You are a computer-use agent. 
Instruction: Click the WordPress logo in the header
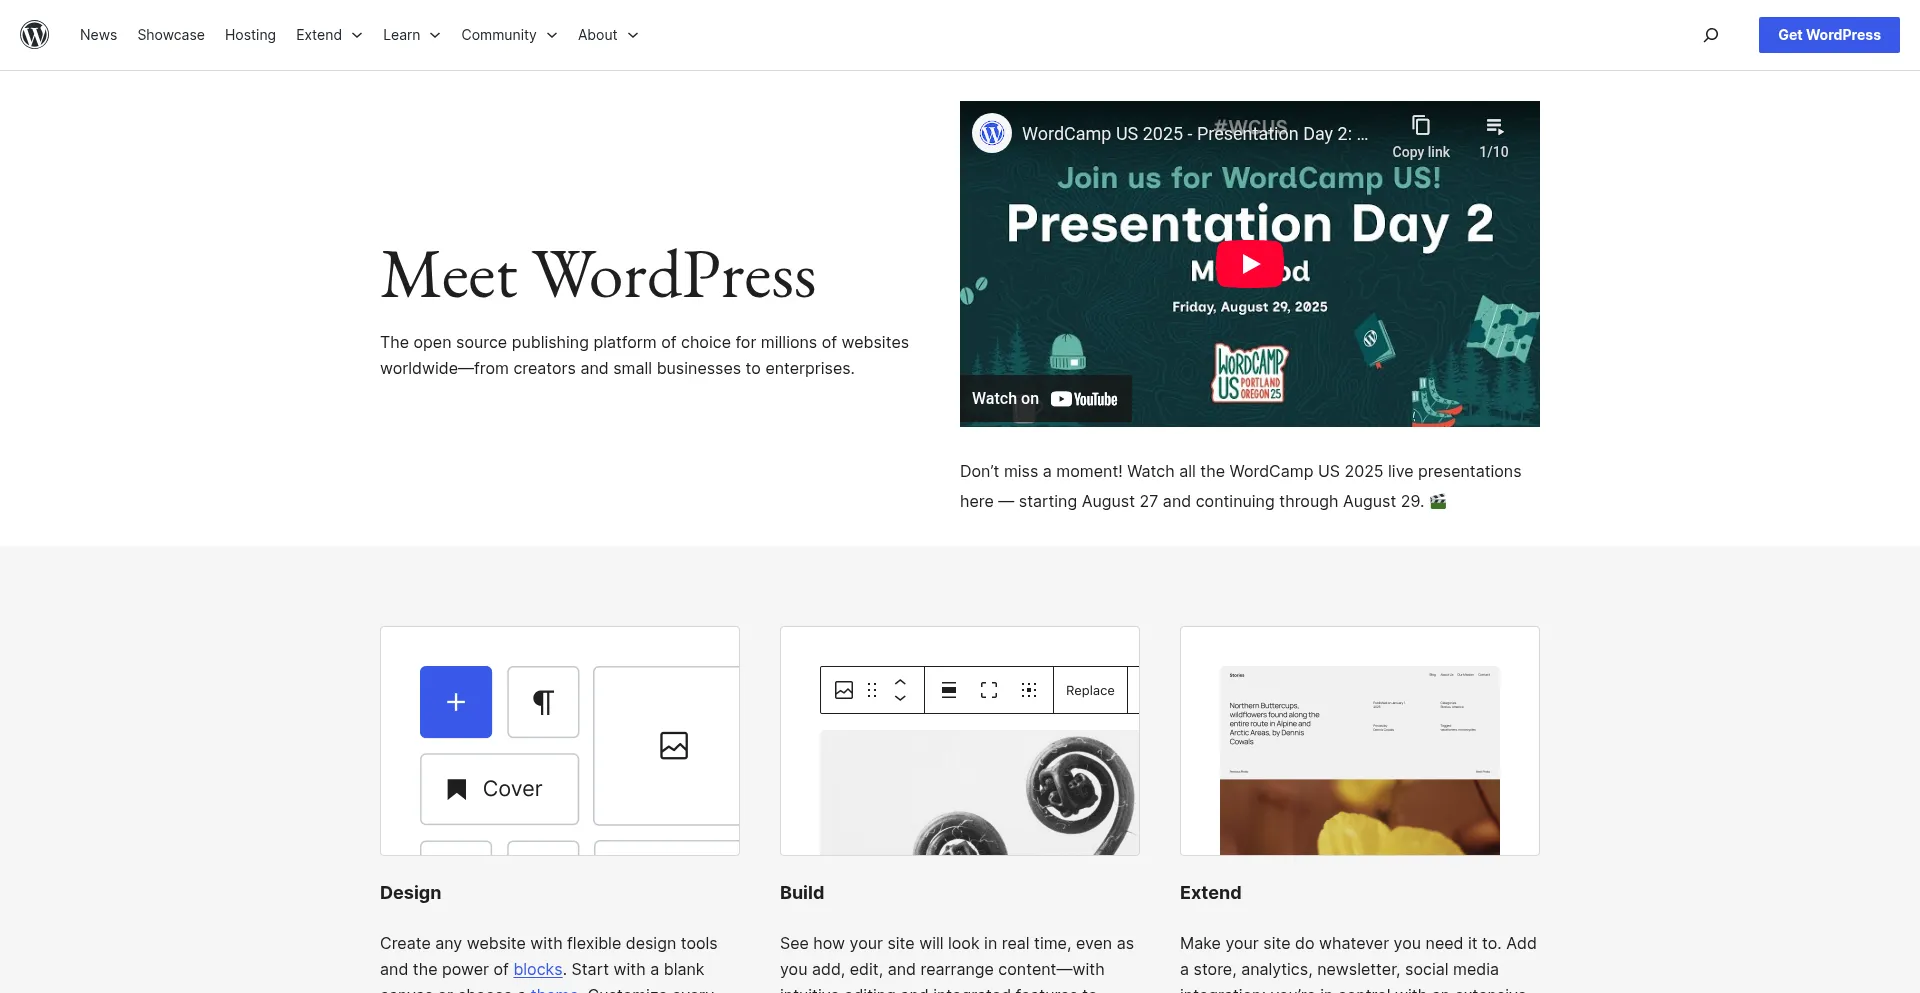[x=35, y=35]
